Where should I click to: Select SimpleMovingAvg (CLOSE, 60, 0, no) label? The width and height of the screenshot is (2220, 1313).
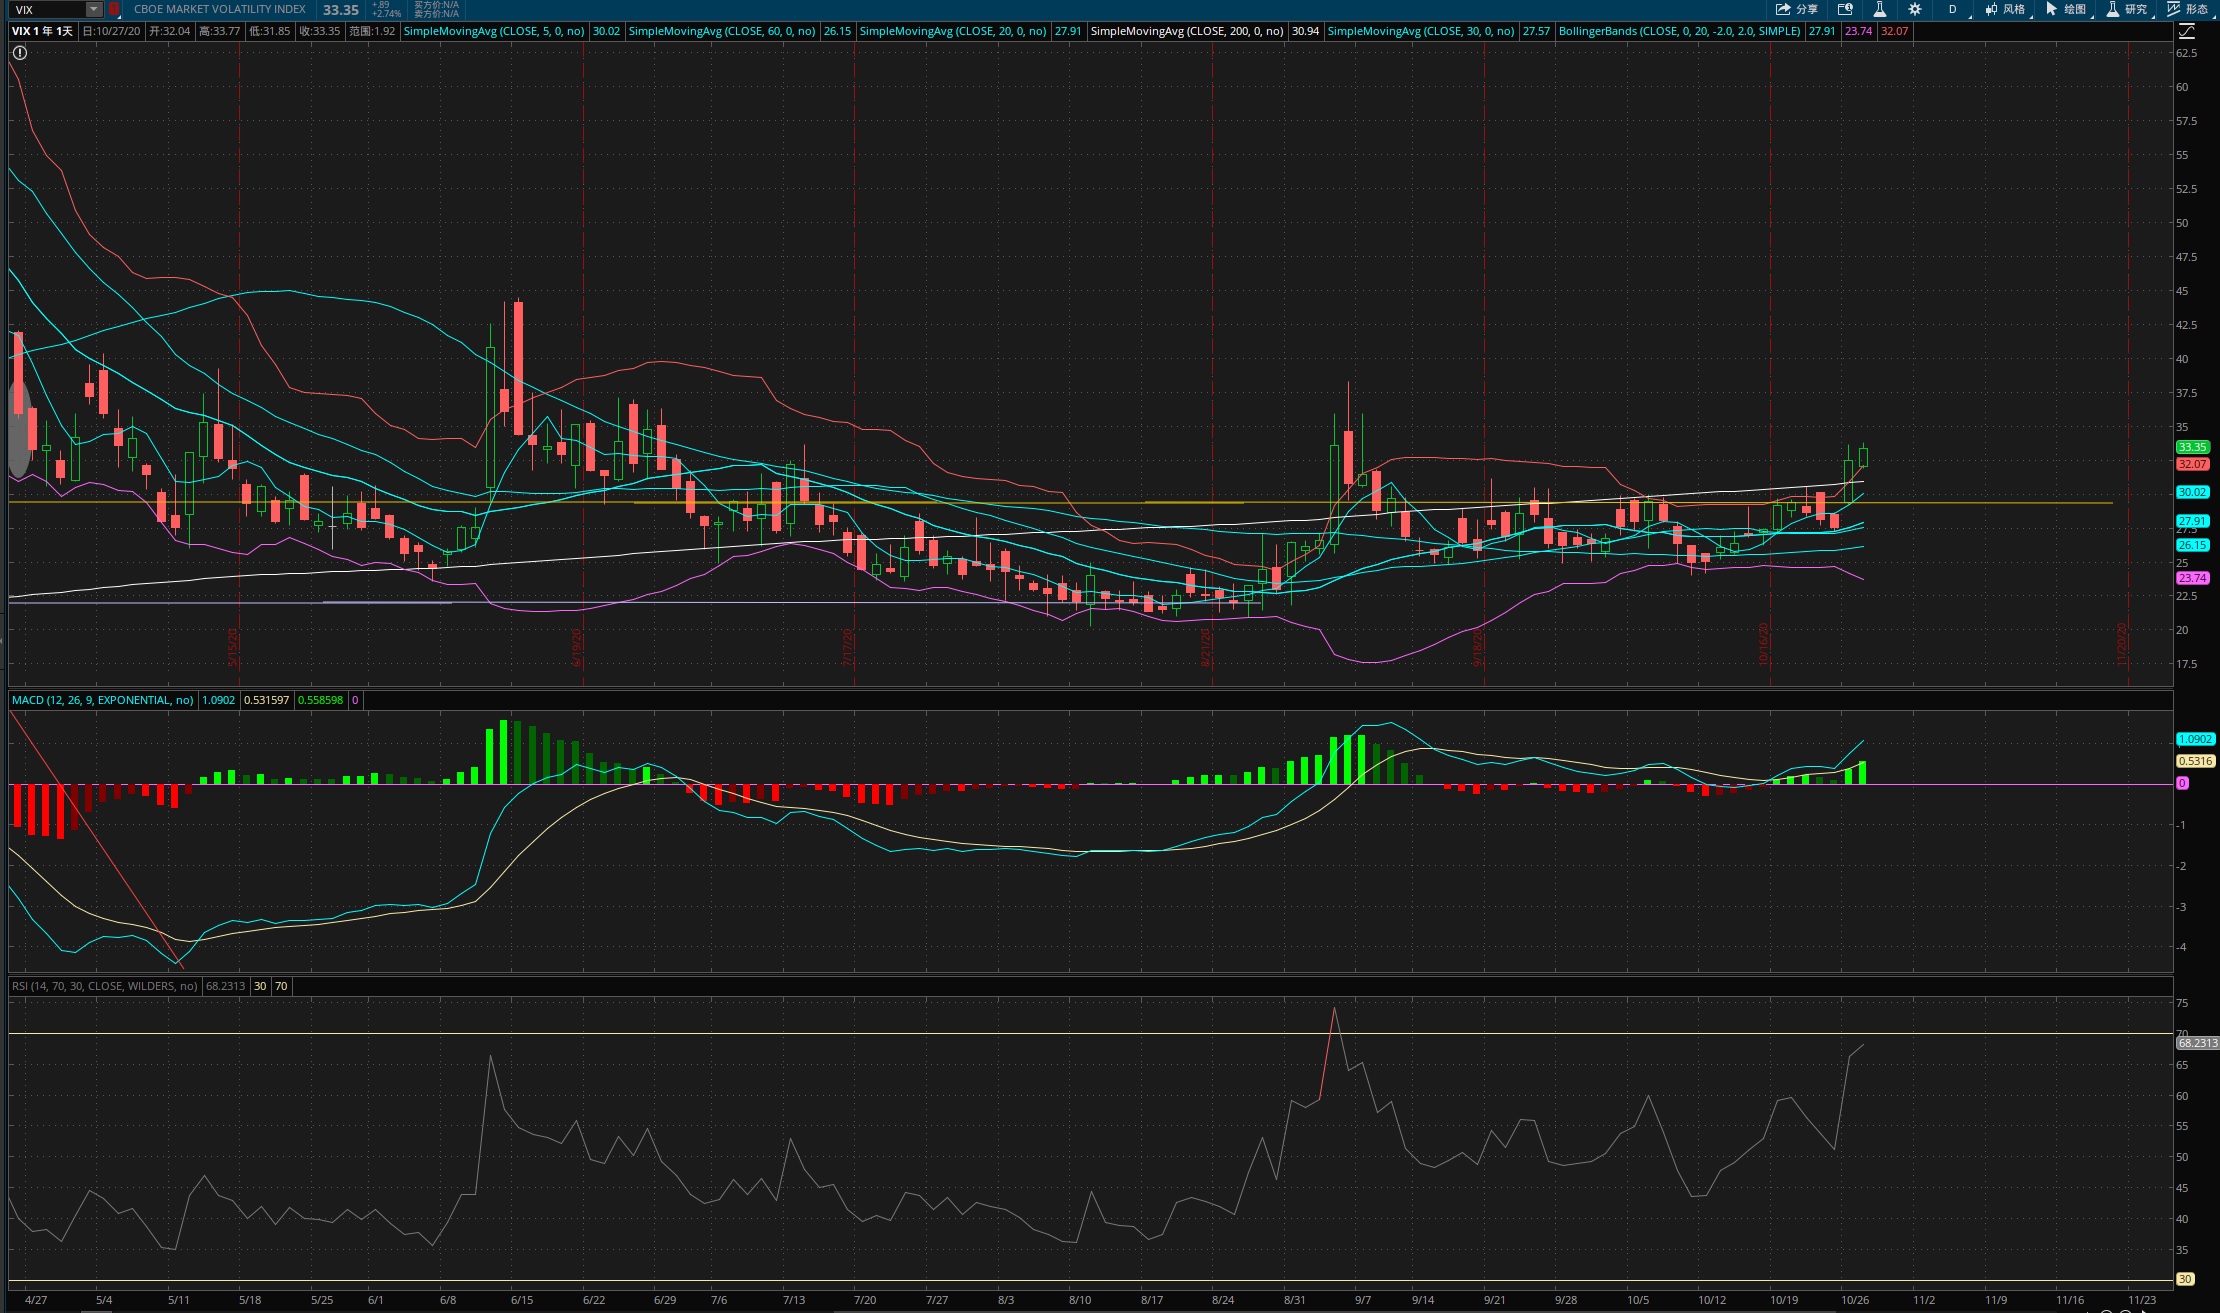[722, 31]
